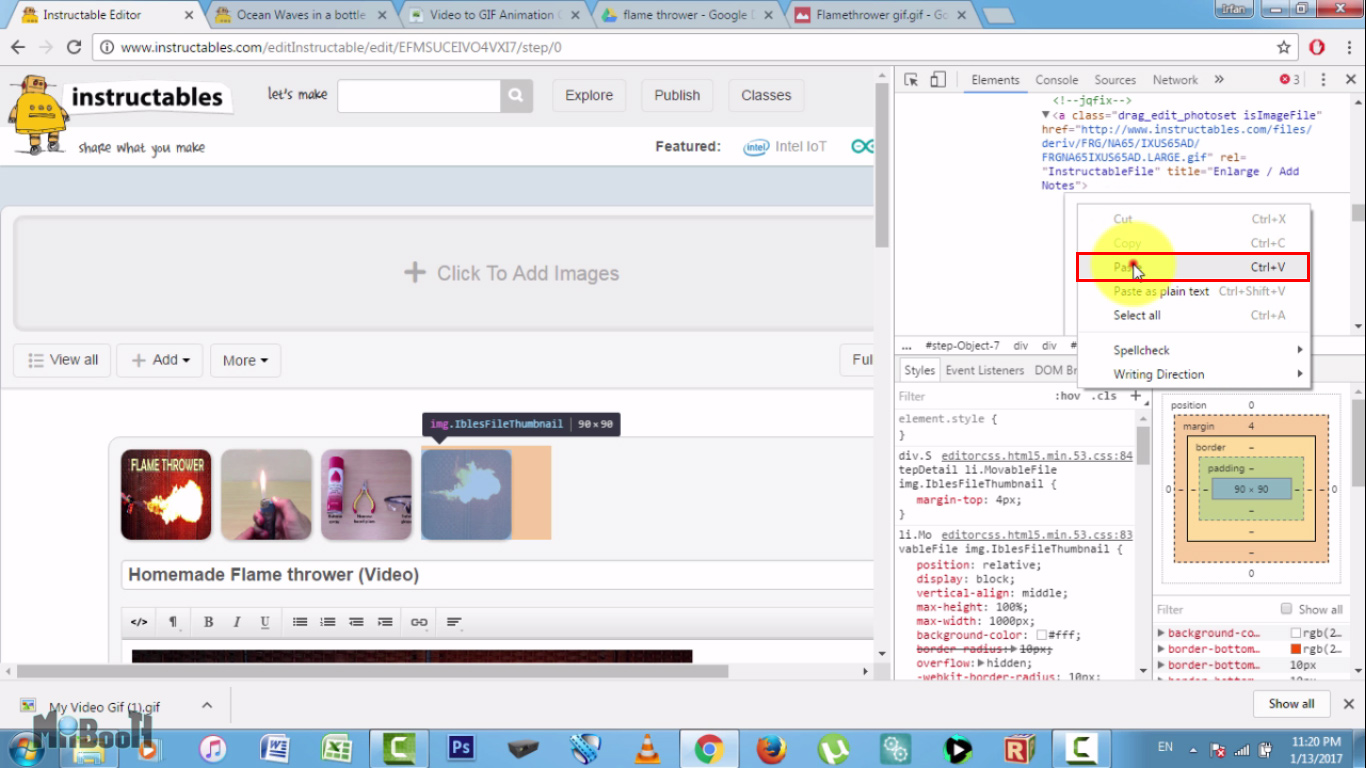The image size is (1366, 768).
Task: Click the search magnifier button
Action: (515, 95)
